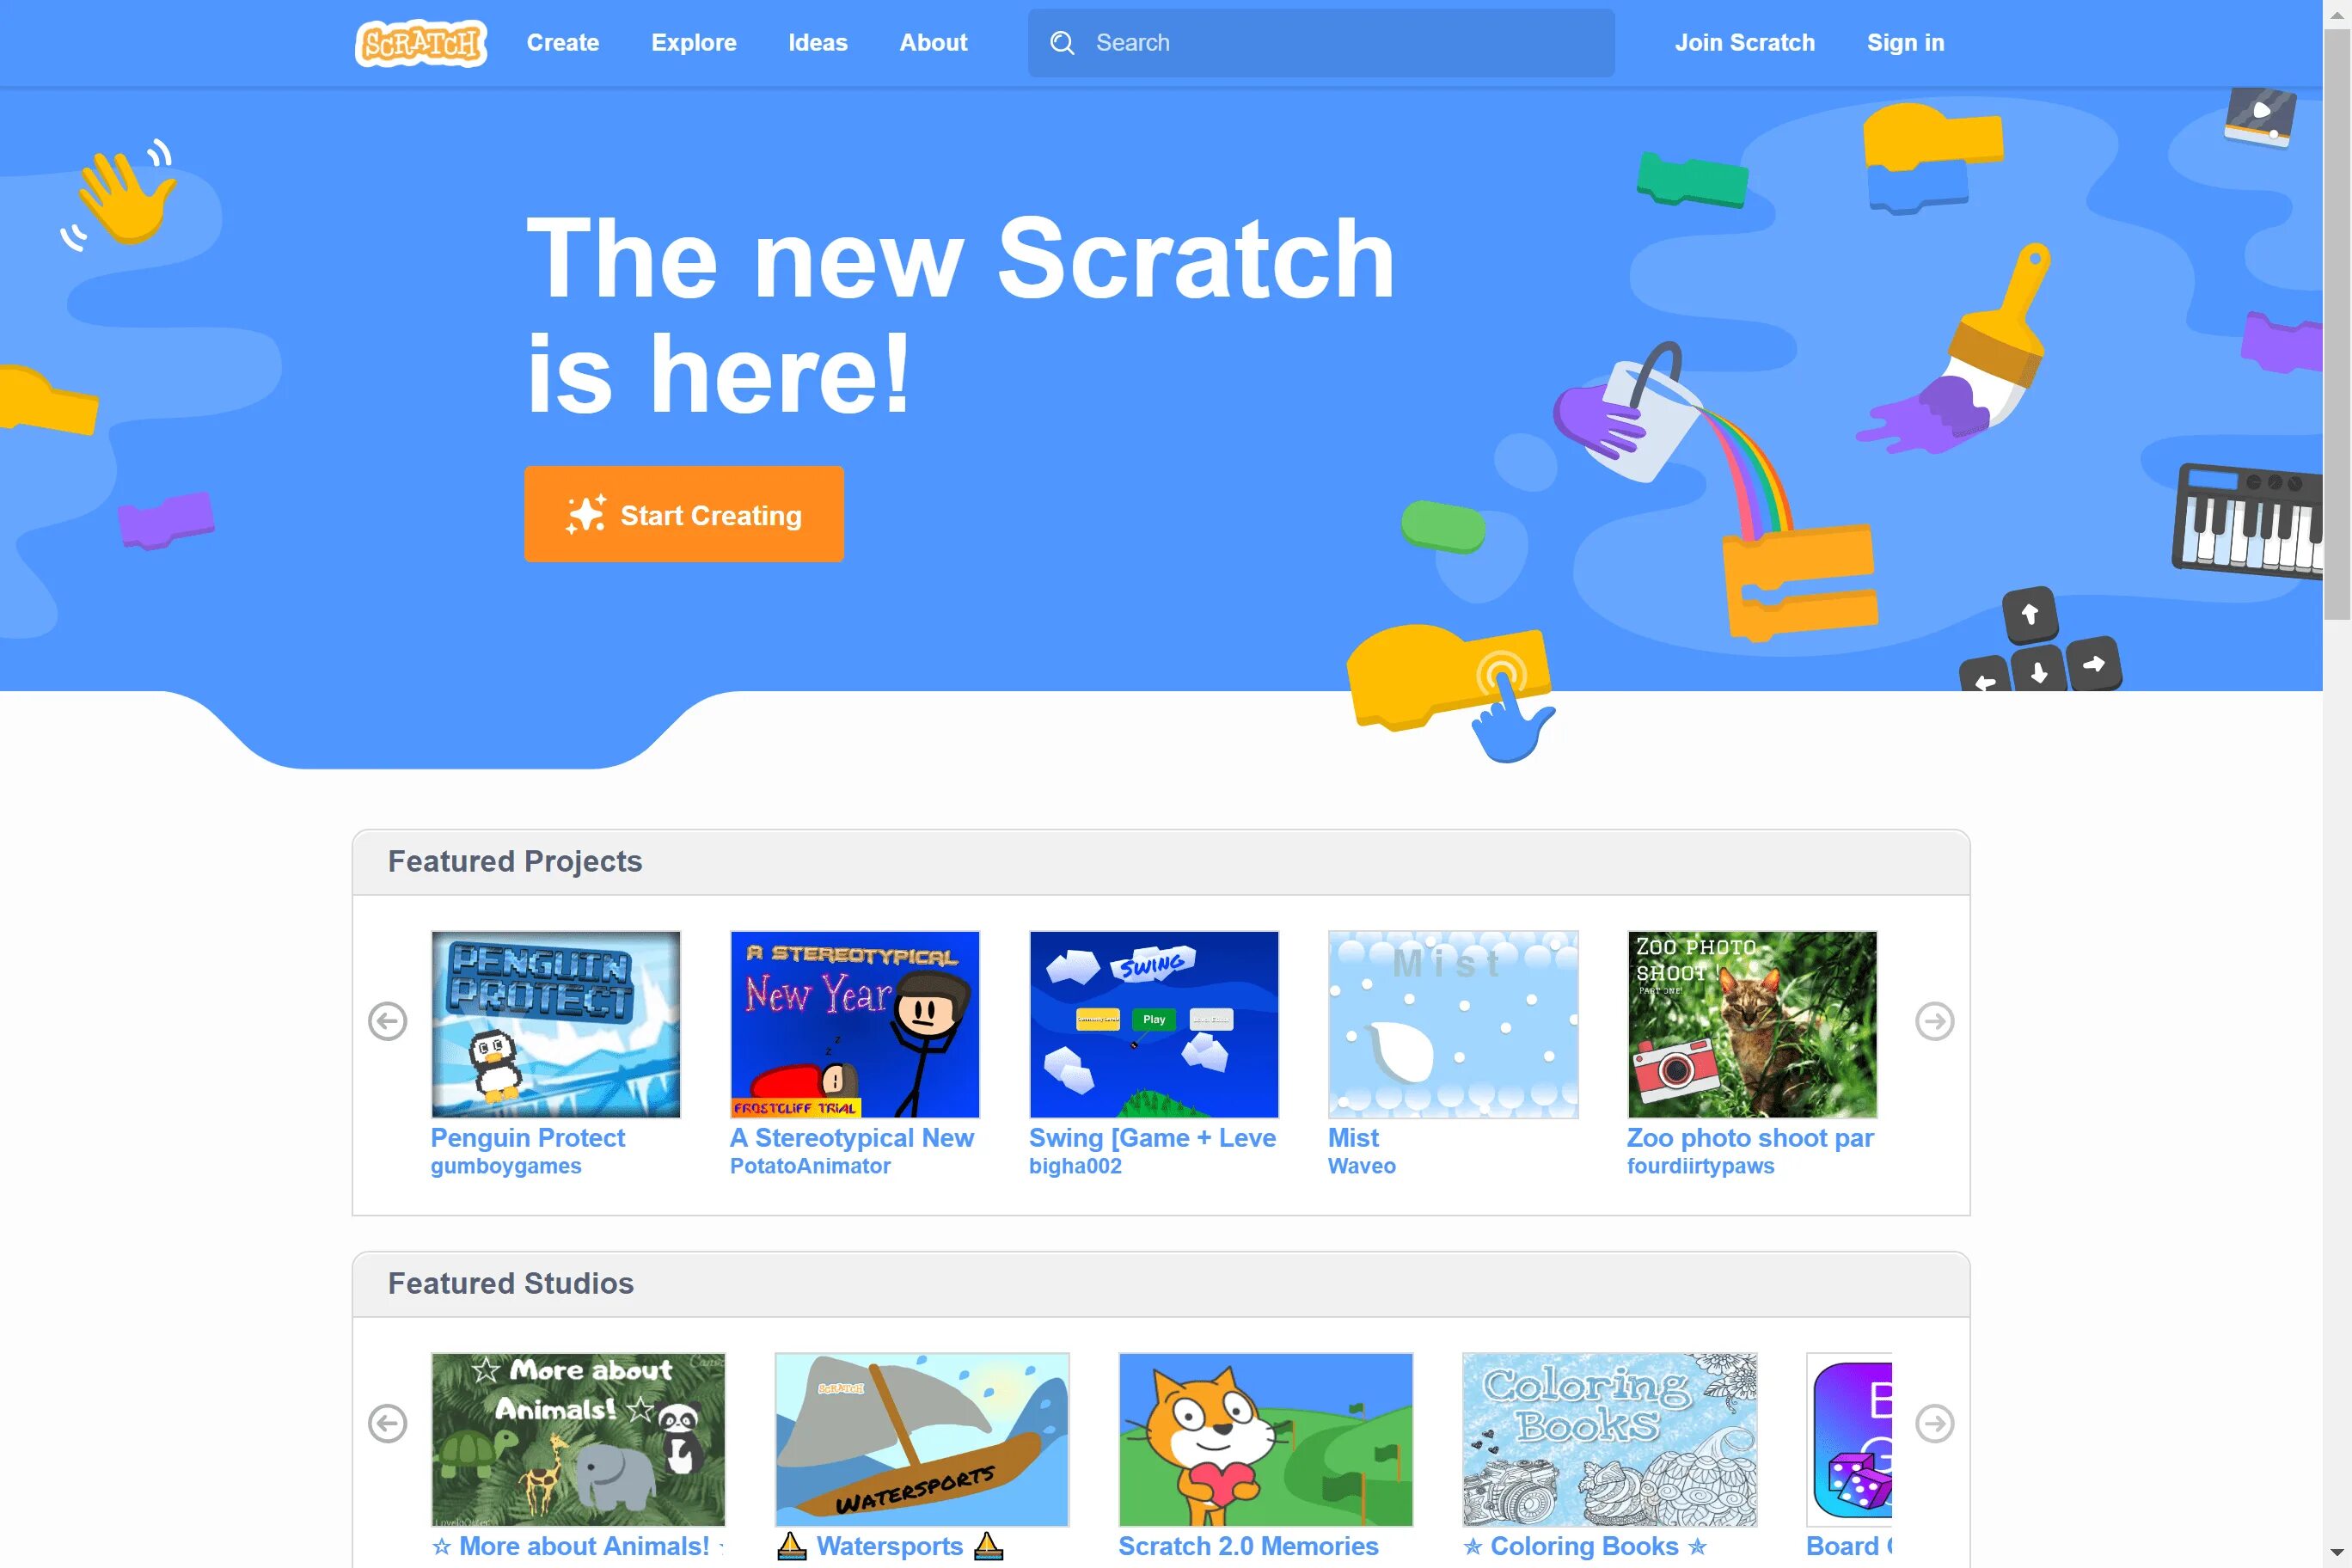The image size is (2352, 1568).
Task: Click the Join Scratch button
Action: (x=1745, y=42)
